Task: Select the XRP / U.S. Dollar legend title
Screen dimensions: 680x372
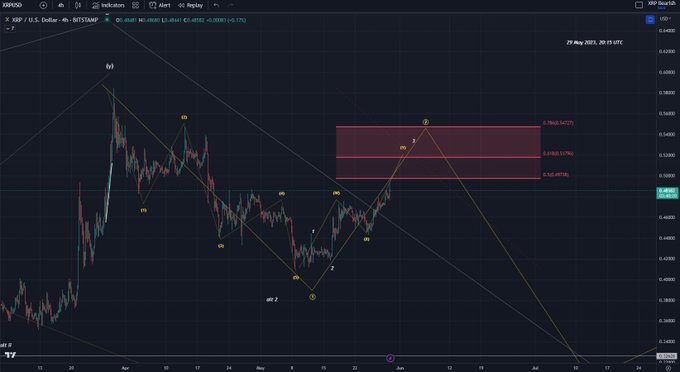Action: pyautogui.click(x=55, y=20)
